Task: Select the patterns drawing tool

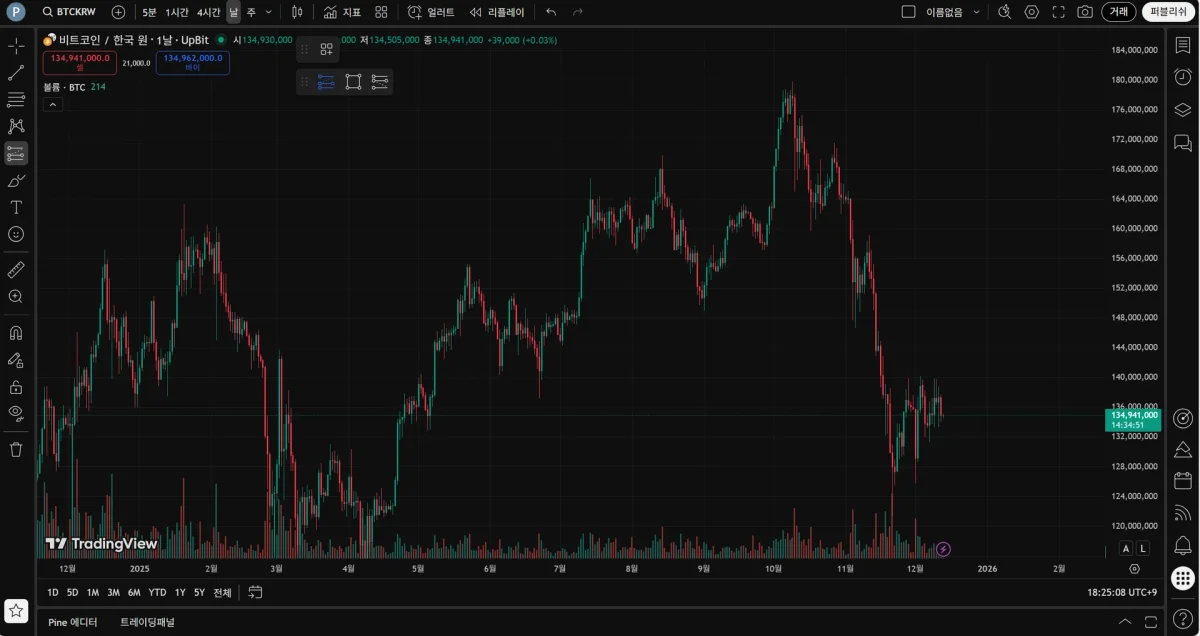Action: [16, 126]
